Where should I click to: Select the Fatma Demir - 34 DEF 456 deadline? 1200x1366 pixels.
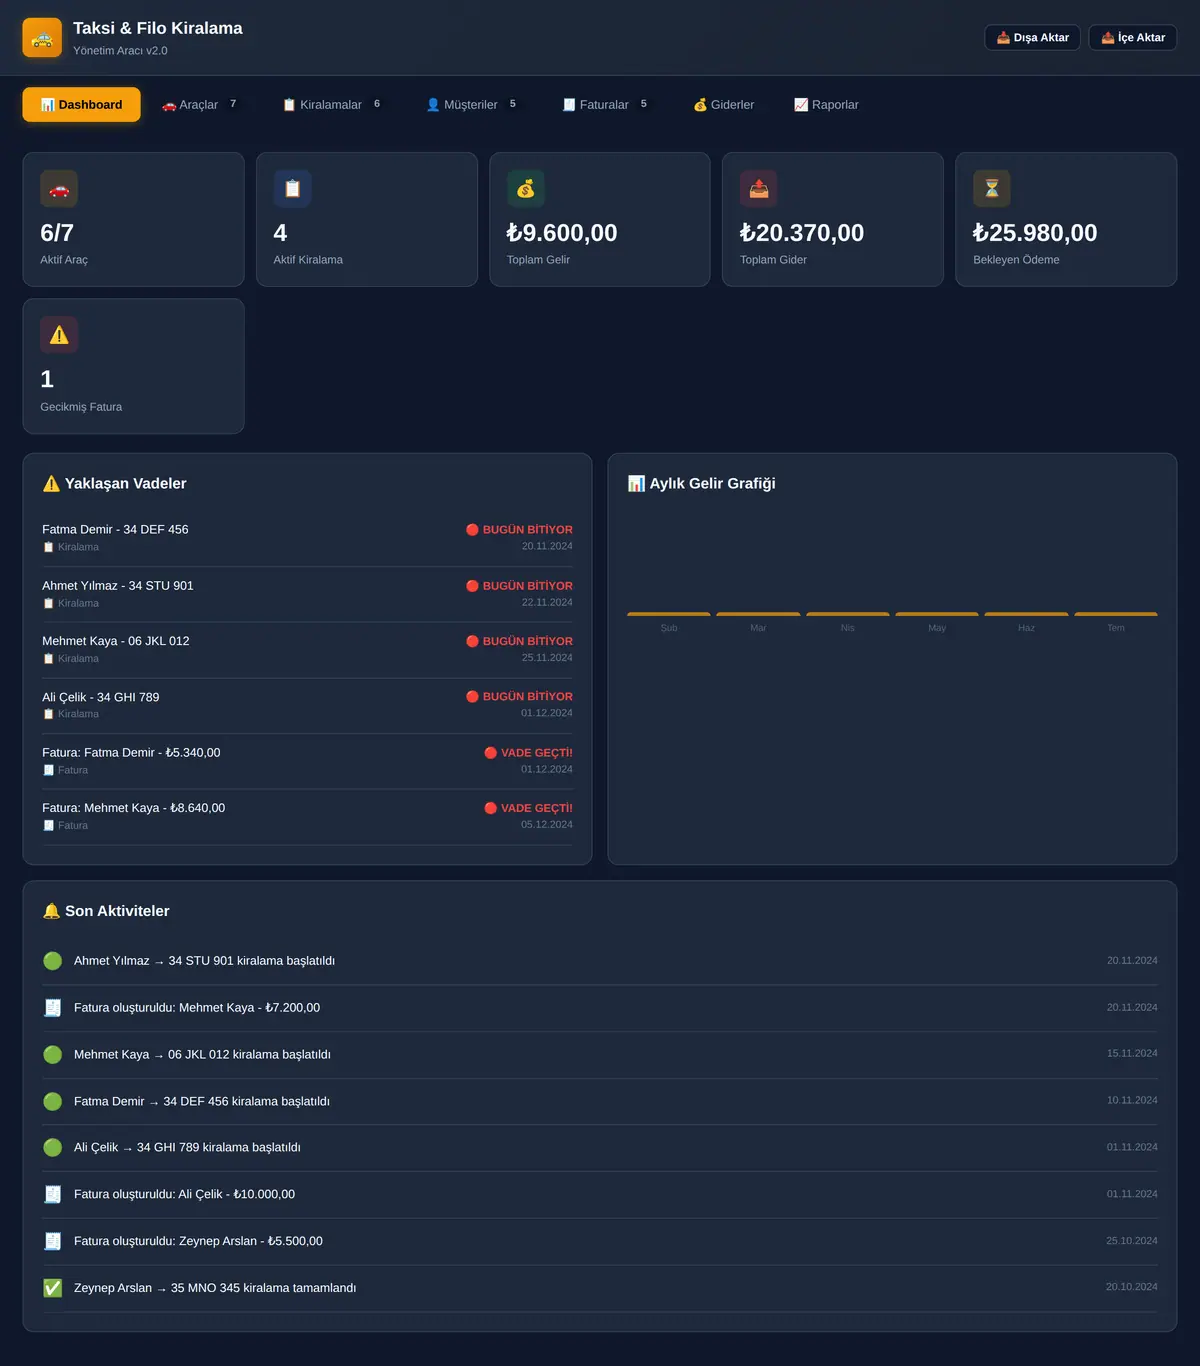tap(307, 539)
